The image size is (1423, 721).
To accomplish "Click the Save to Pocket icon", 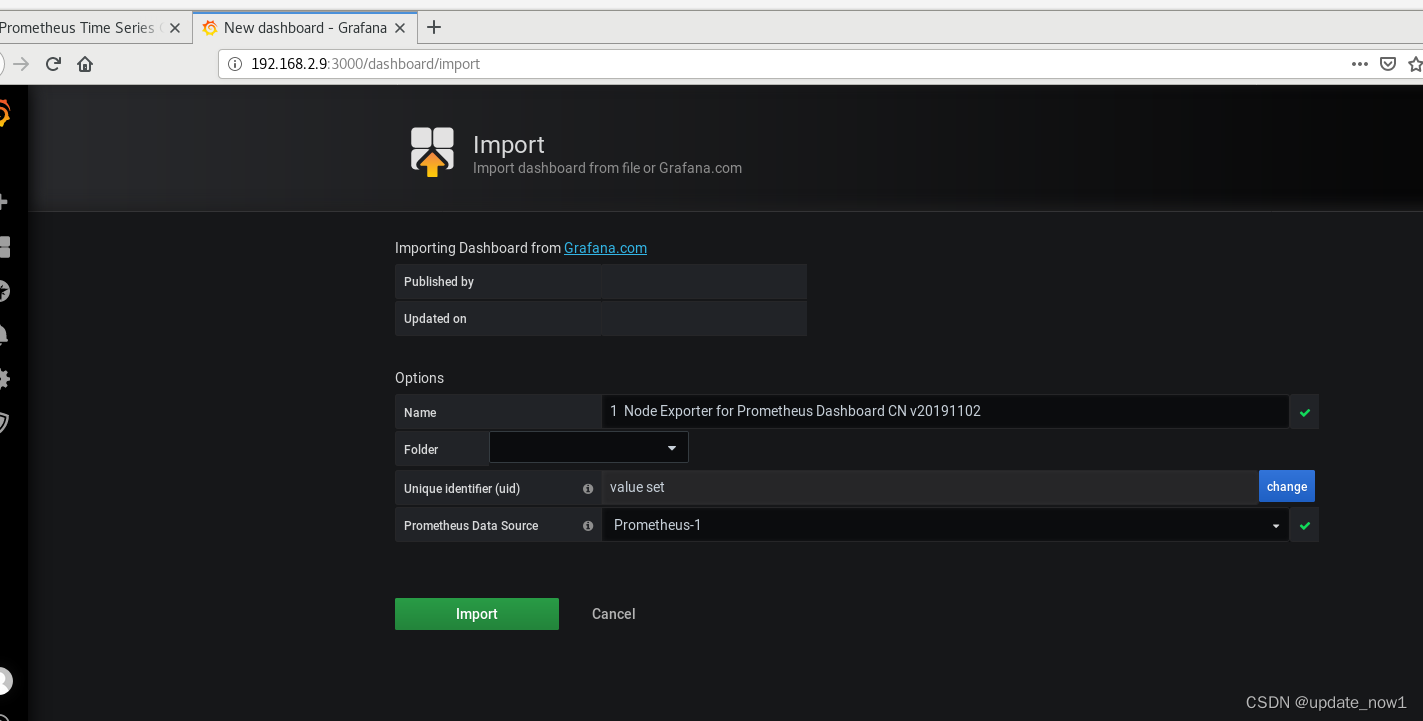I will click(x=1388, y=63).
